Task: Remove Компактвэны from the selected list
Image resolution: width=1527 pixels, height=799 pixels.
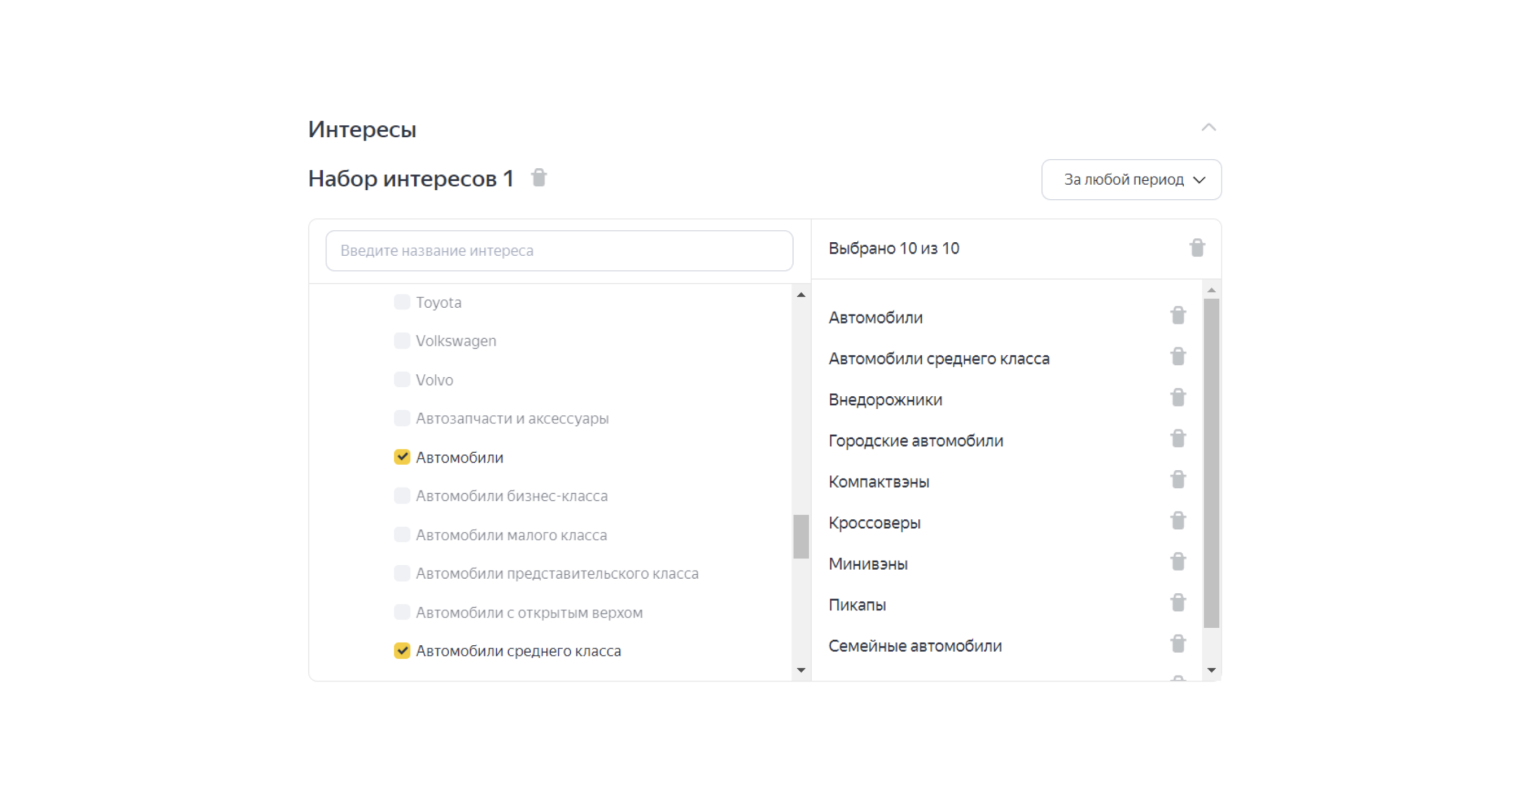Action: pos(1178,480)
